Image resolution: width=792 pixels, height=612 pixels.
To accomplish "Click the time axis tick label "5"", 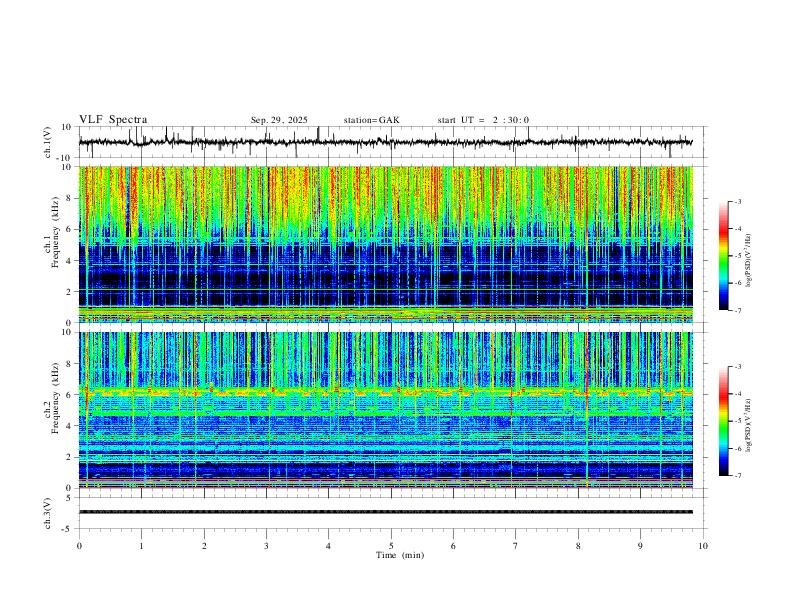I will point(391,546).
